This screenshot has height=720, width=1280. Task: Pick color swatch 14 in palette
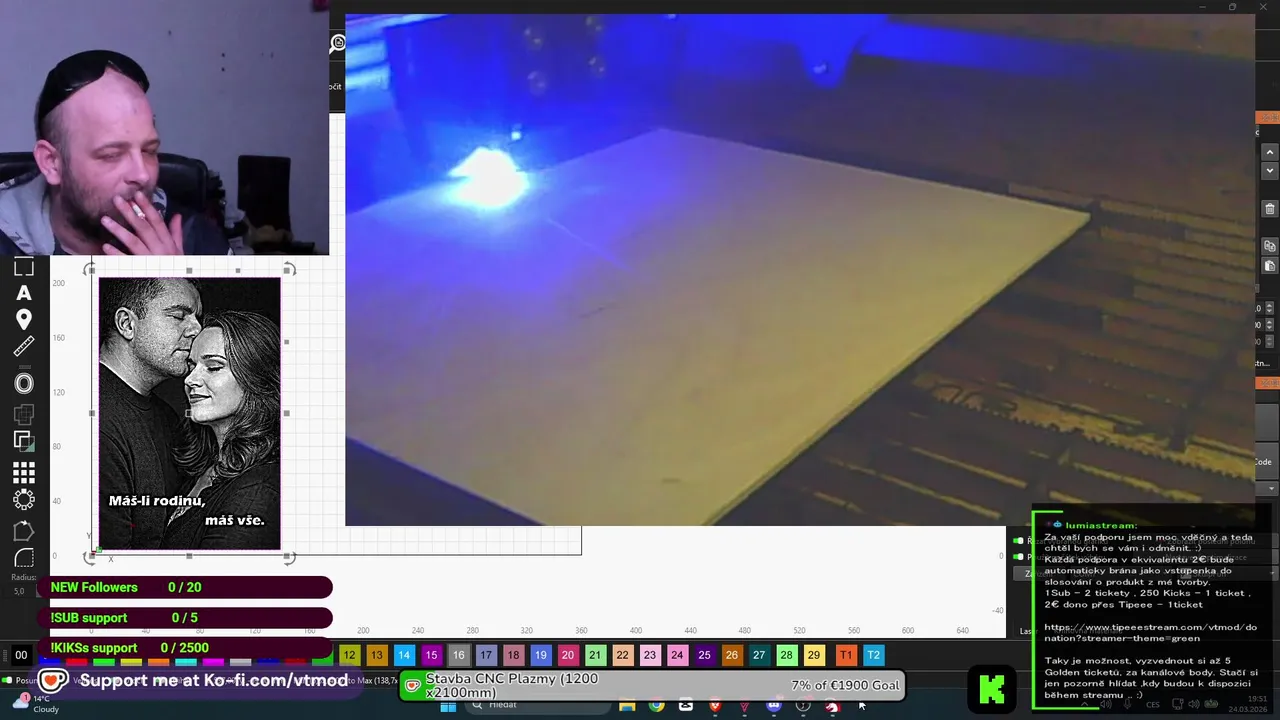coord(404,655)
